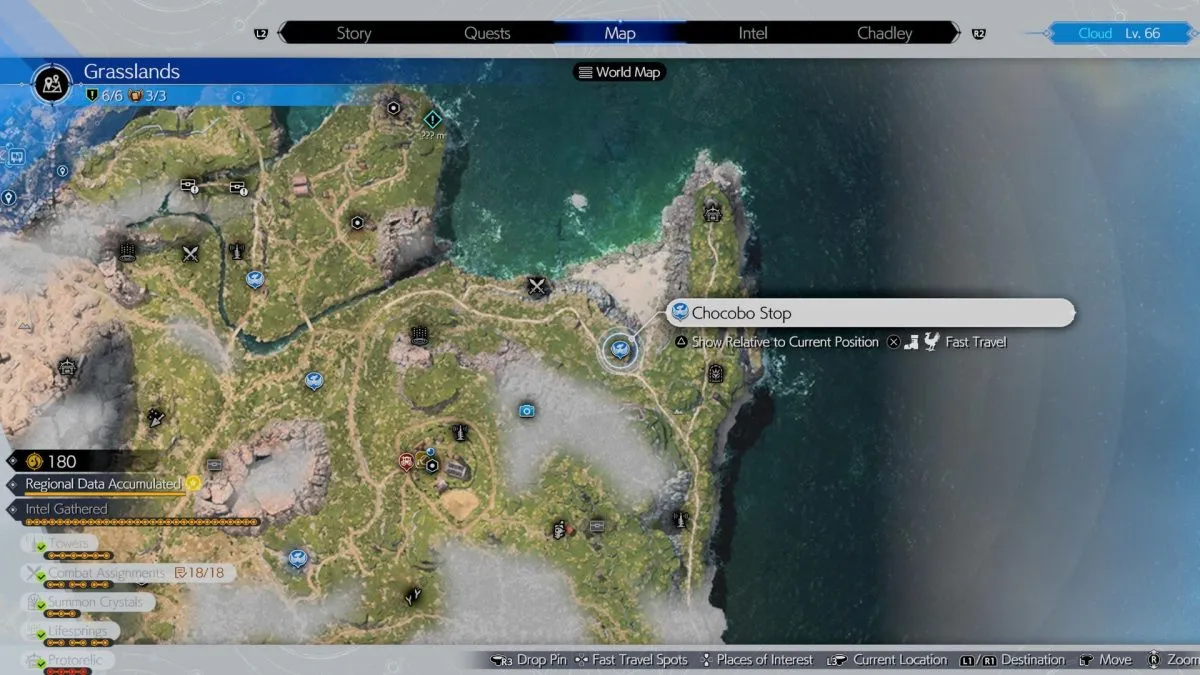Select the camera photo spot icon

tap(527, 410)
